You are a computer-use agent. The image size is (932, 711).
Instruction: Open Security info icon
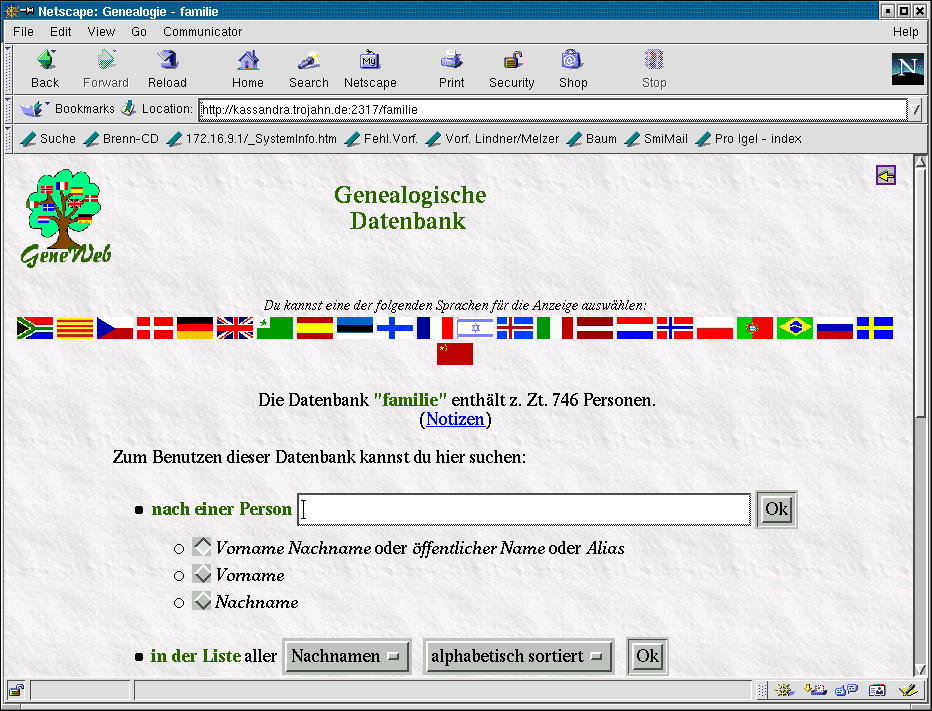(x=512, y=60)
